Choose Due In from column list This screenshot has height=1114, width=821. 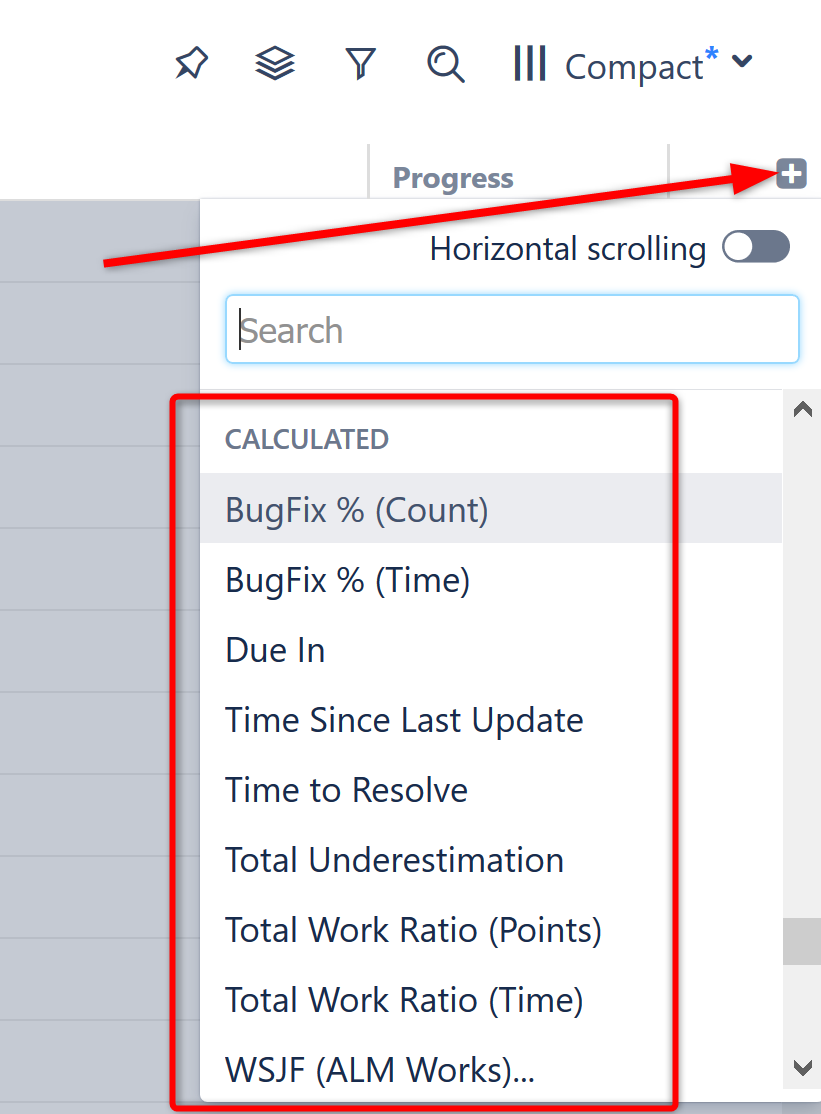275,650
